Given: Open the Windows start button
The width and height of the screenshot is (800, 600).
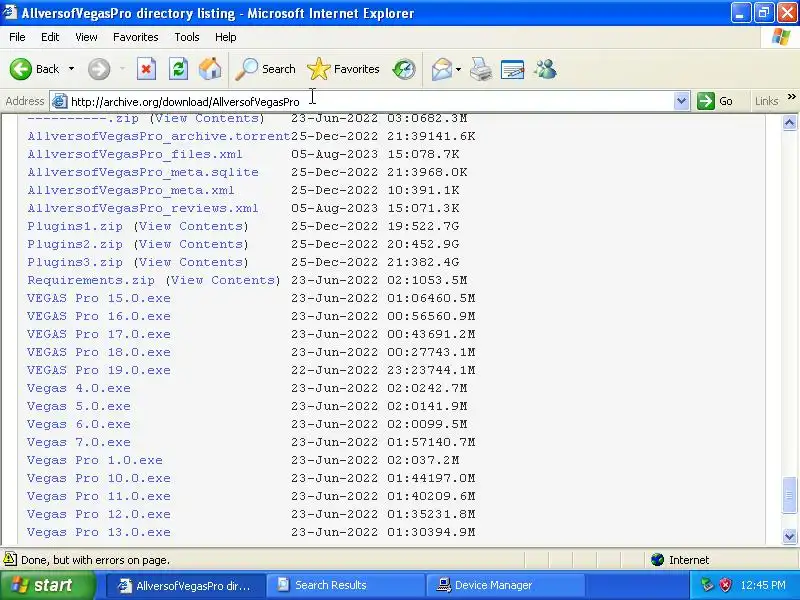Looking at the screenshot, I should (x=47, y=585).
